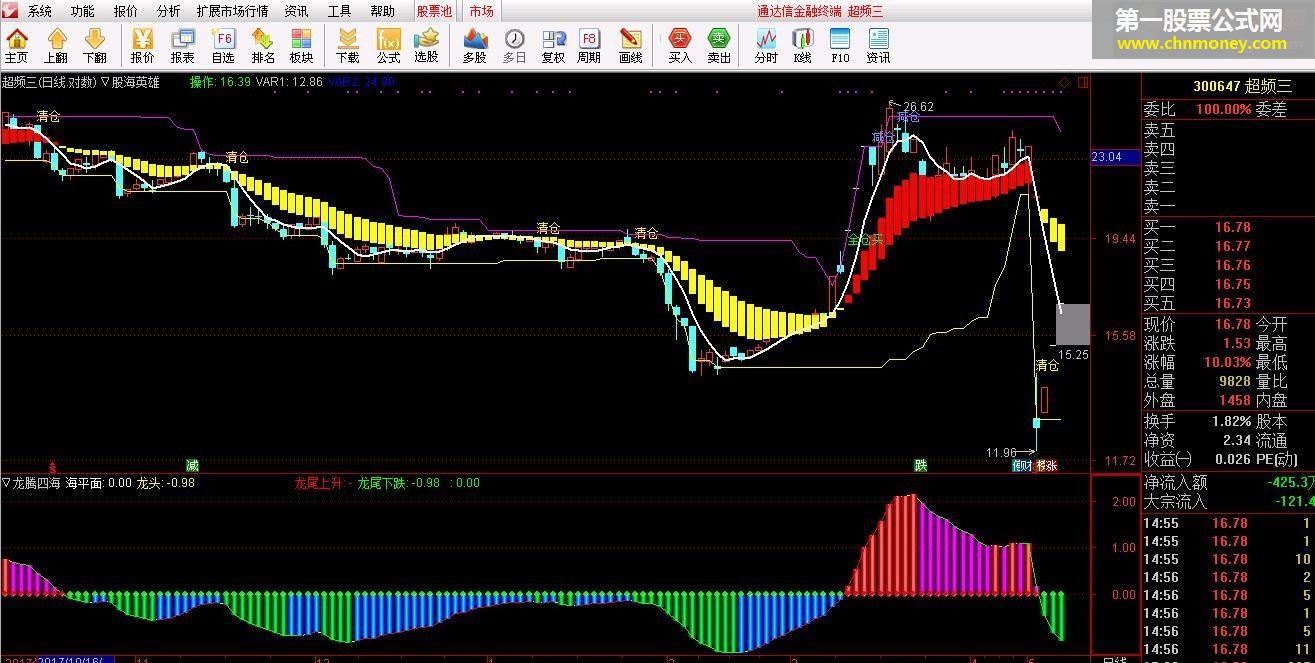Click the 26.62 high price label
This screenshot has width=1315, height=663.
(x=918, y=106)
